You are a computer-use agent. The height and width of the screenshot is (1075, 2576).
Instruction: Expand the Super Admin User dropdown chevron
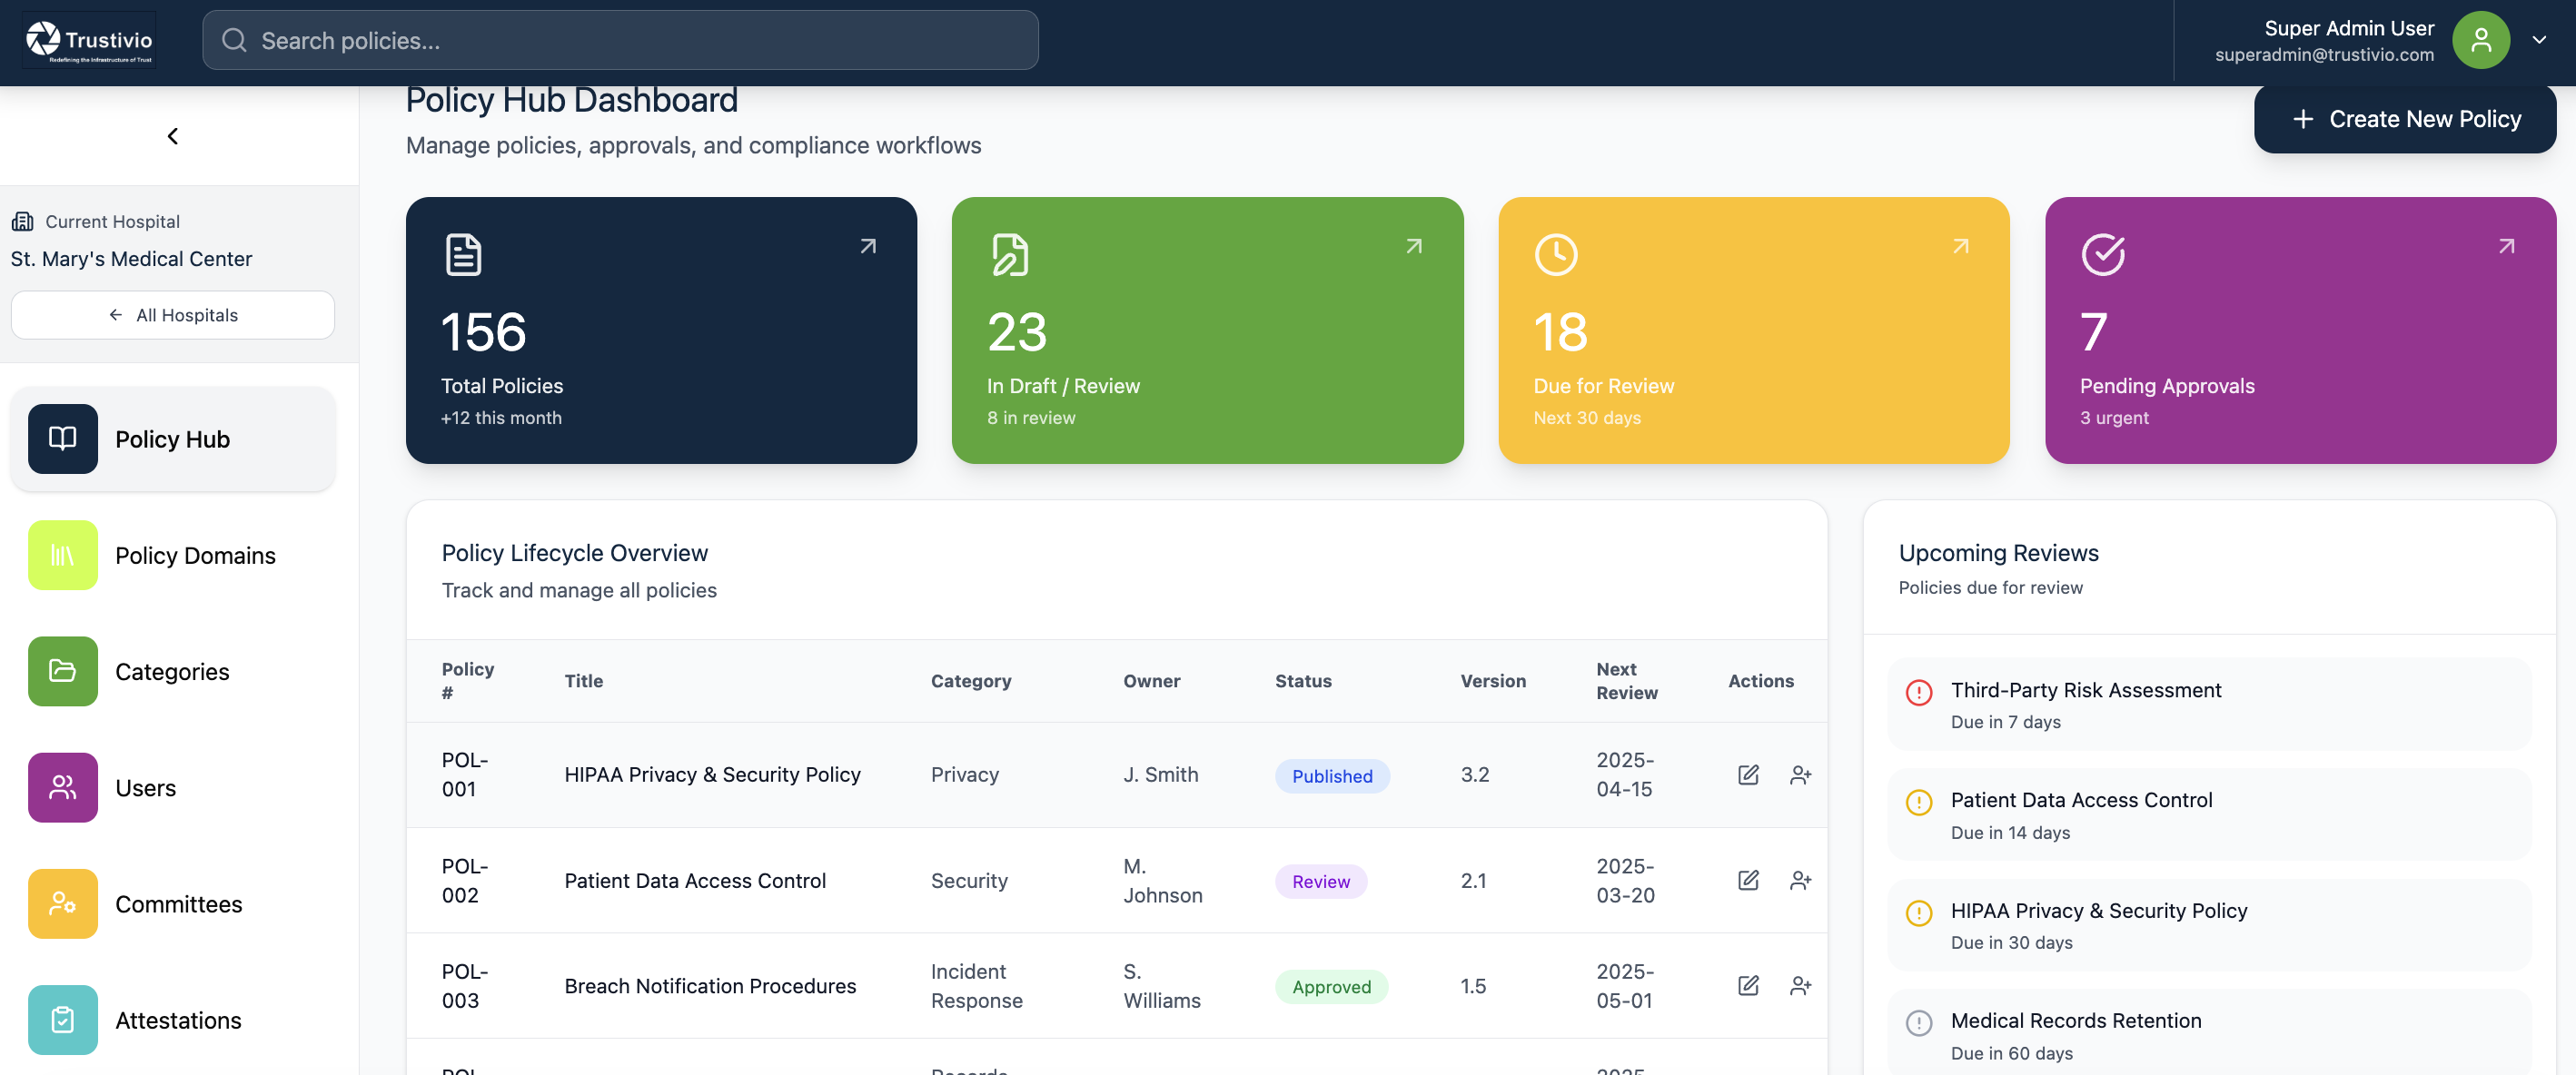(x=2539, y=41)
